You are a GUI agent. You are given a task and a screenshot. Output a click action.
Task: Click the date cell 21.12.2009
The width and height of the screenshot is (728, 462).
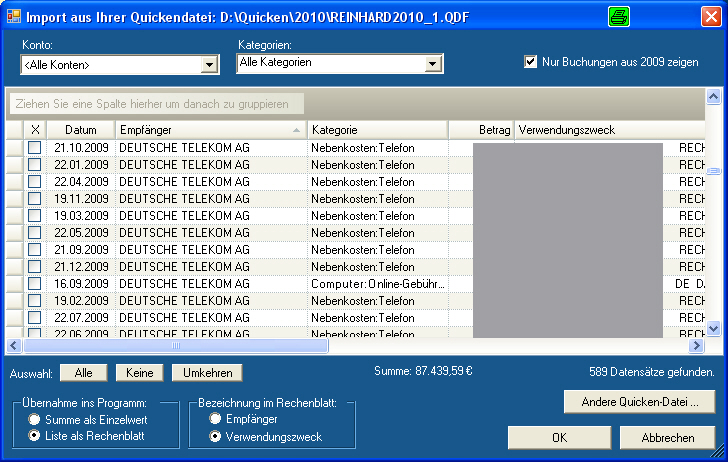(x=81, y=267)
